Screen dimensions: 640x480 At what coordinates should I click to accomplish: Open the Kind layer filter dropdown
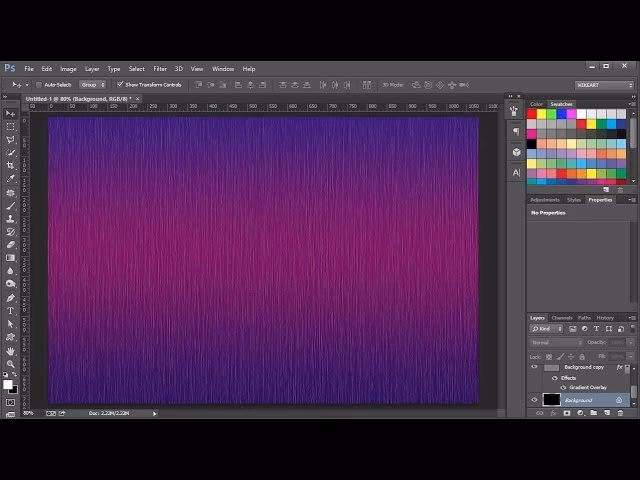pos(547,329)
